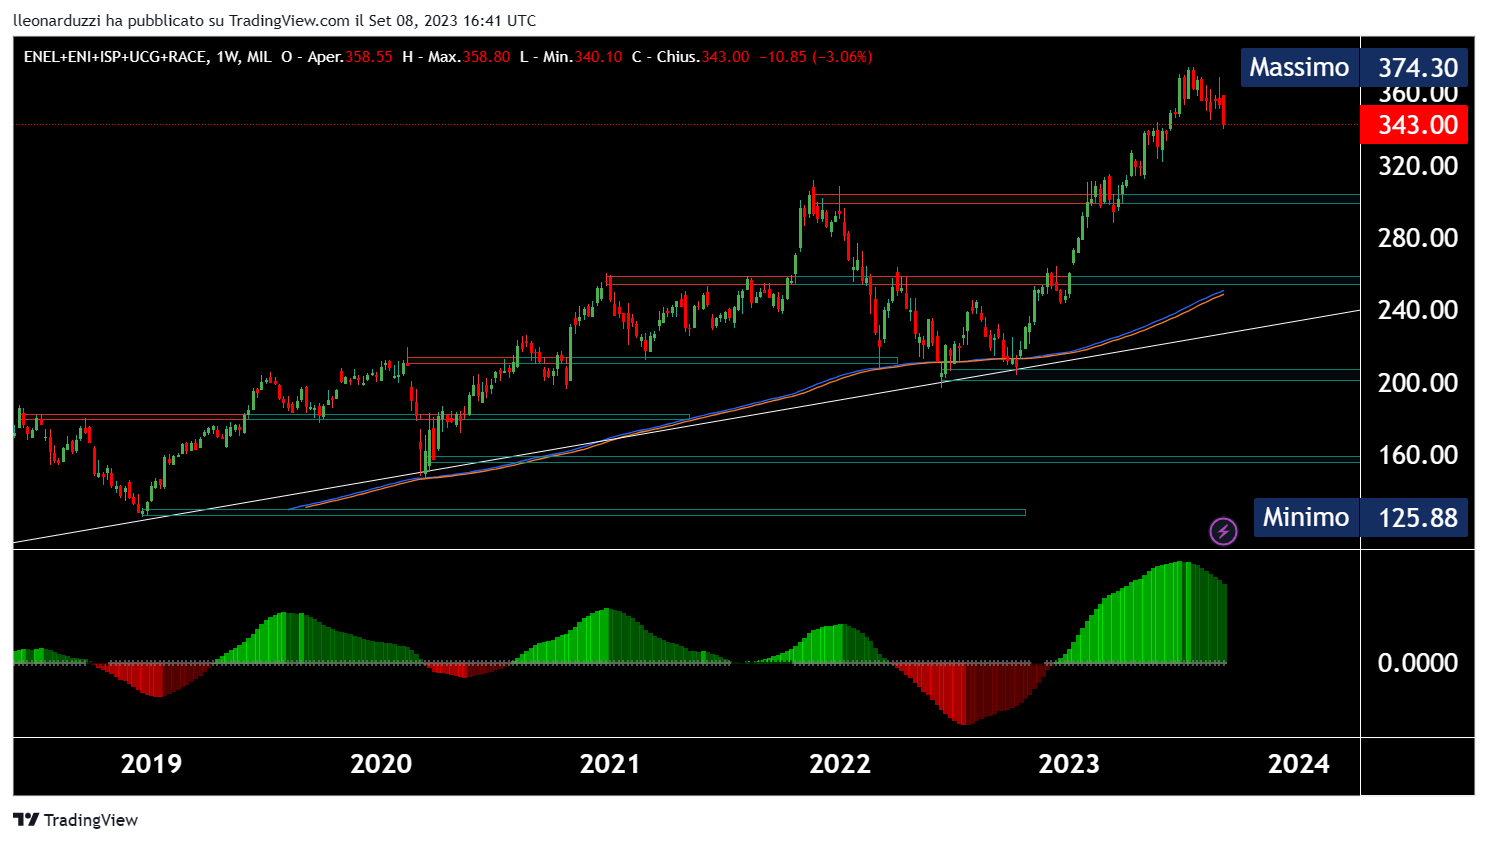1488x843 pixels.
Task: Click the purple lightning bolt icon
Action: 1223,531
